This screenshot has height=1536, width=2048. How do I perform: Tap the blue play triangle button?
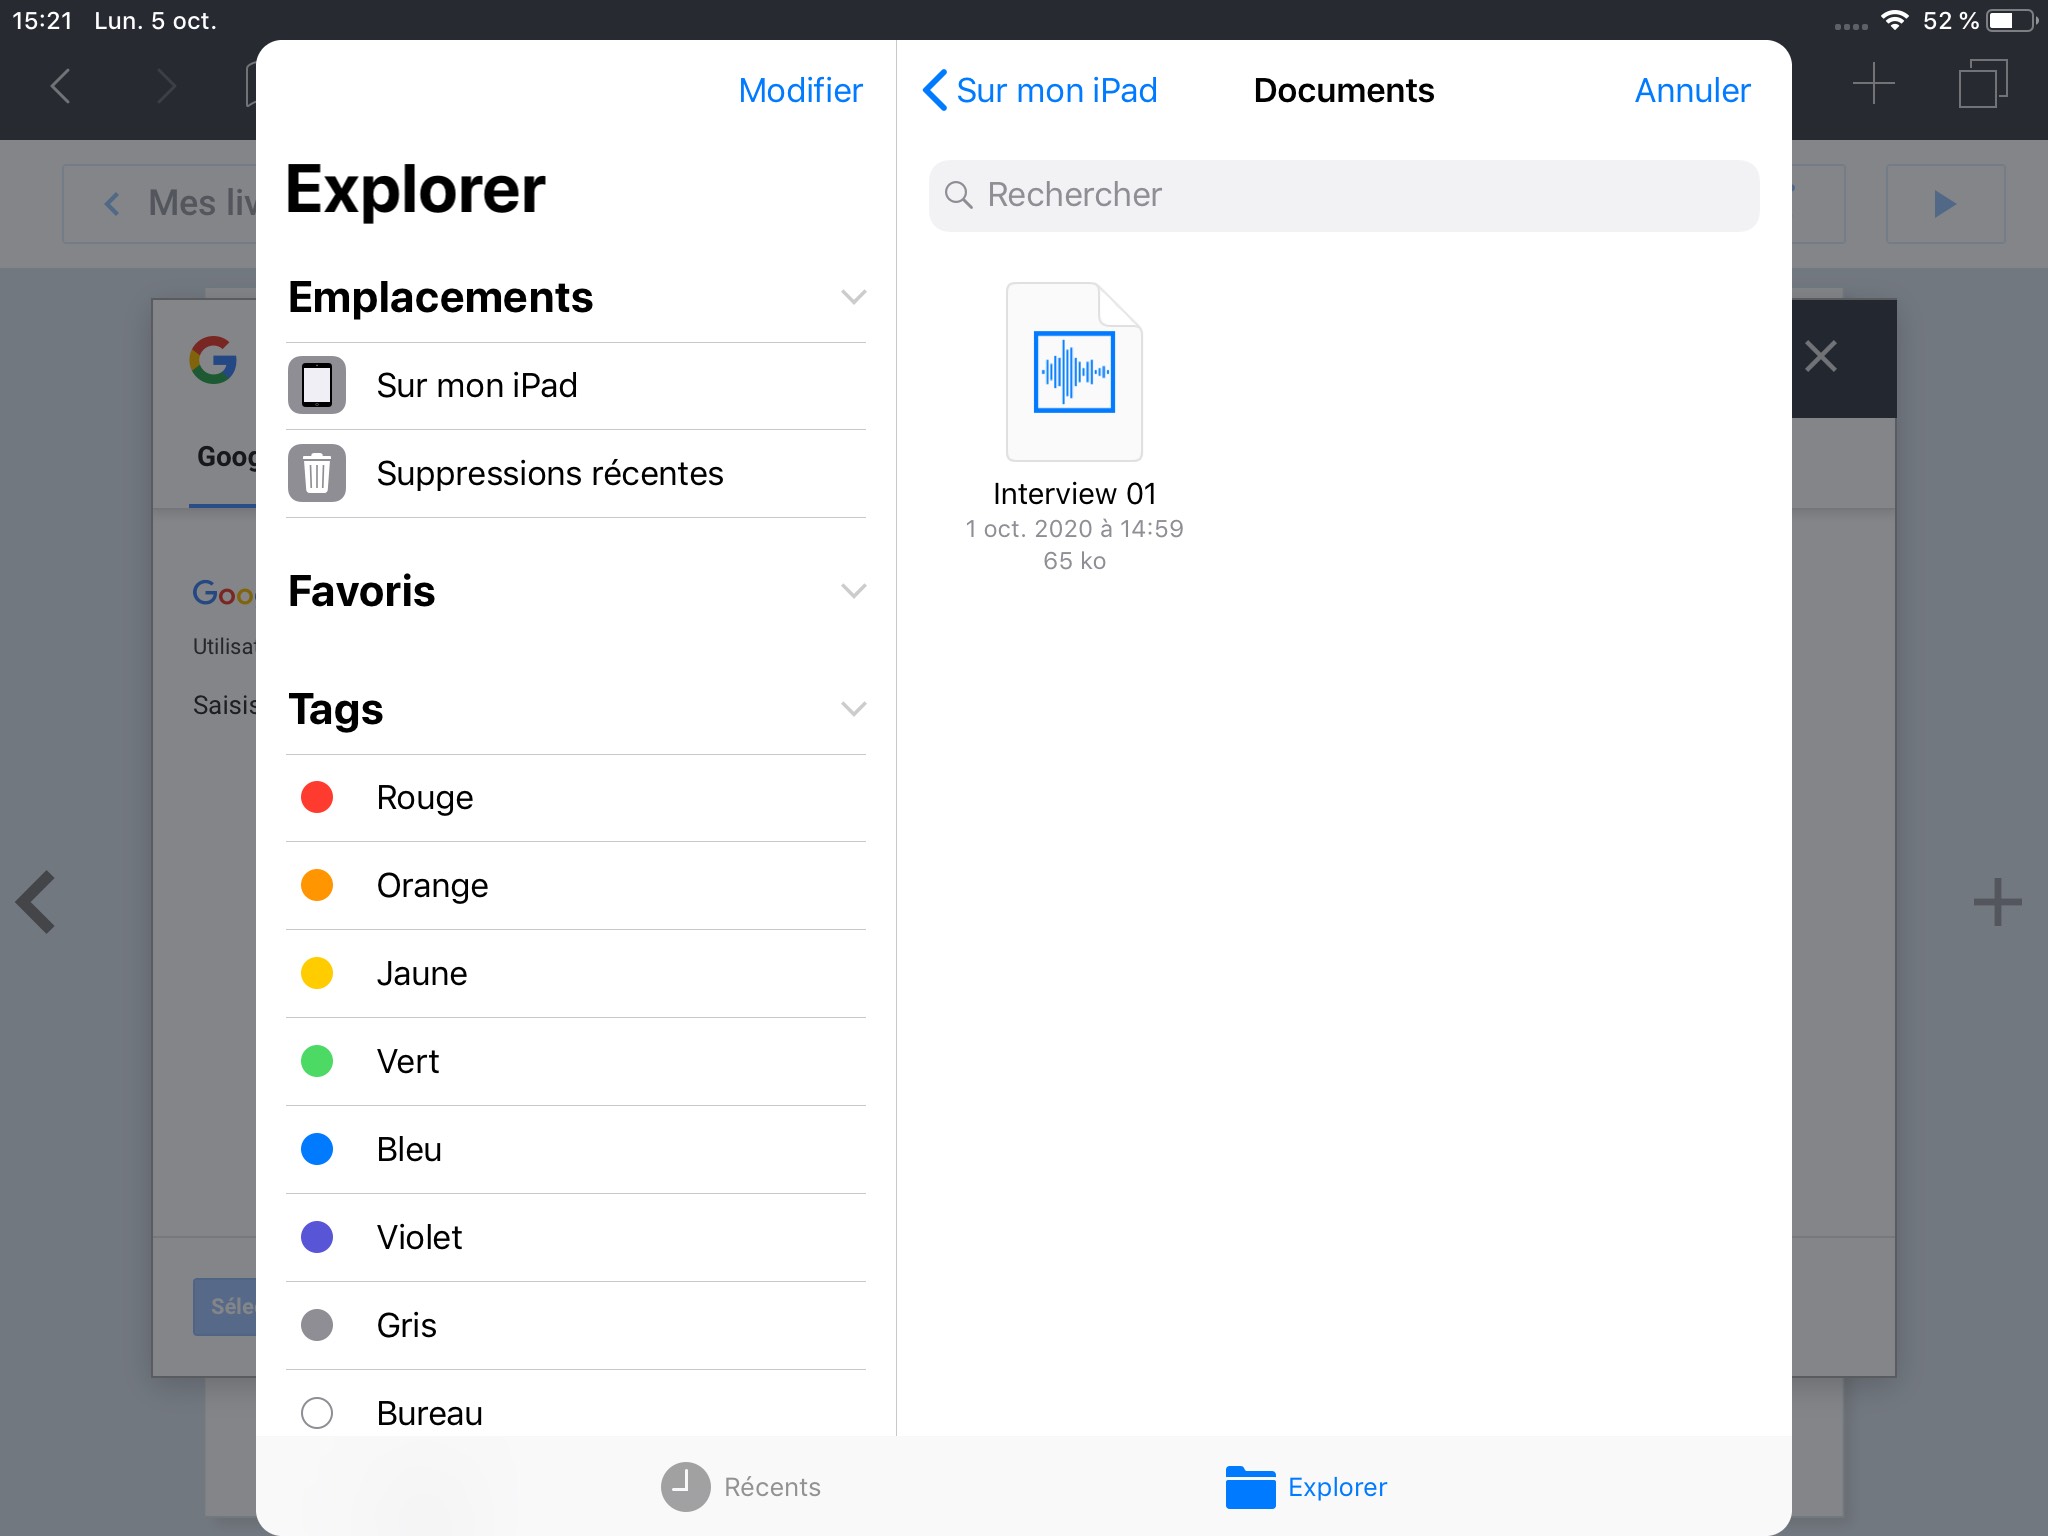point(1944,204)
